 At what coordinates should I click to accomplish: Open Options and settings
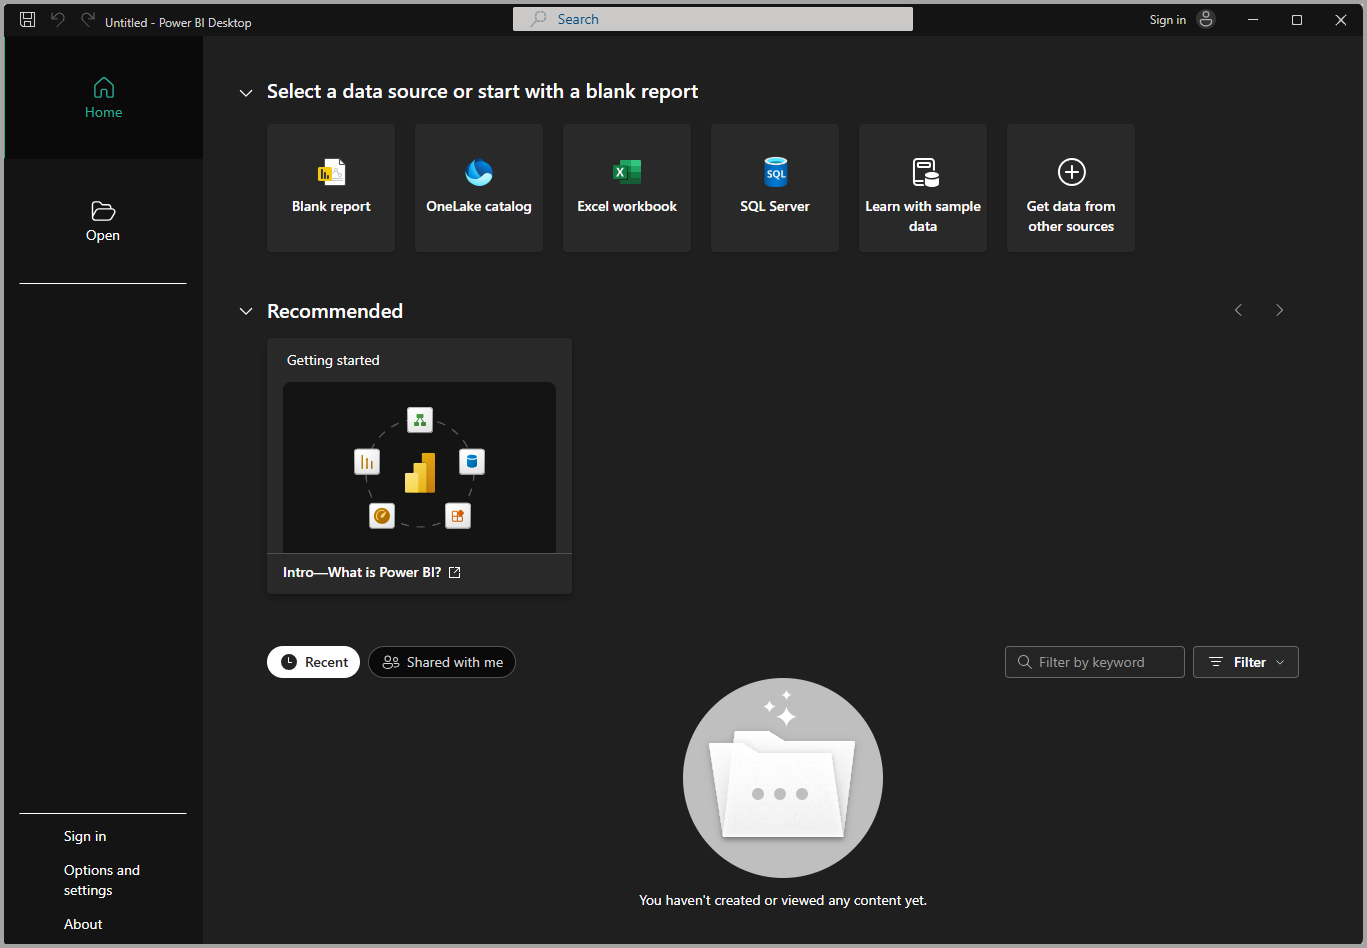pos(101,880)
